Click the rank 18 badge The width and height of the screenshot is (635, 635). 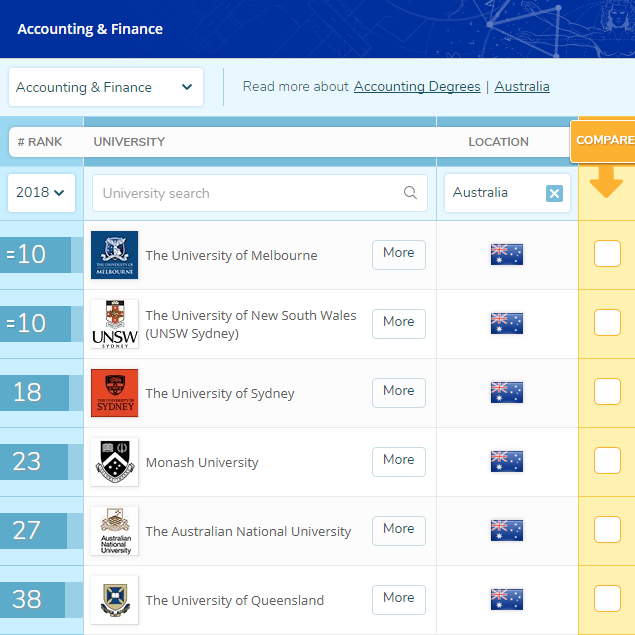(35, 392)
